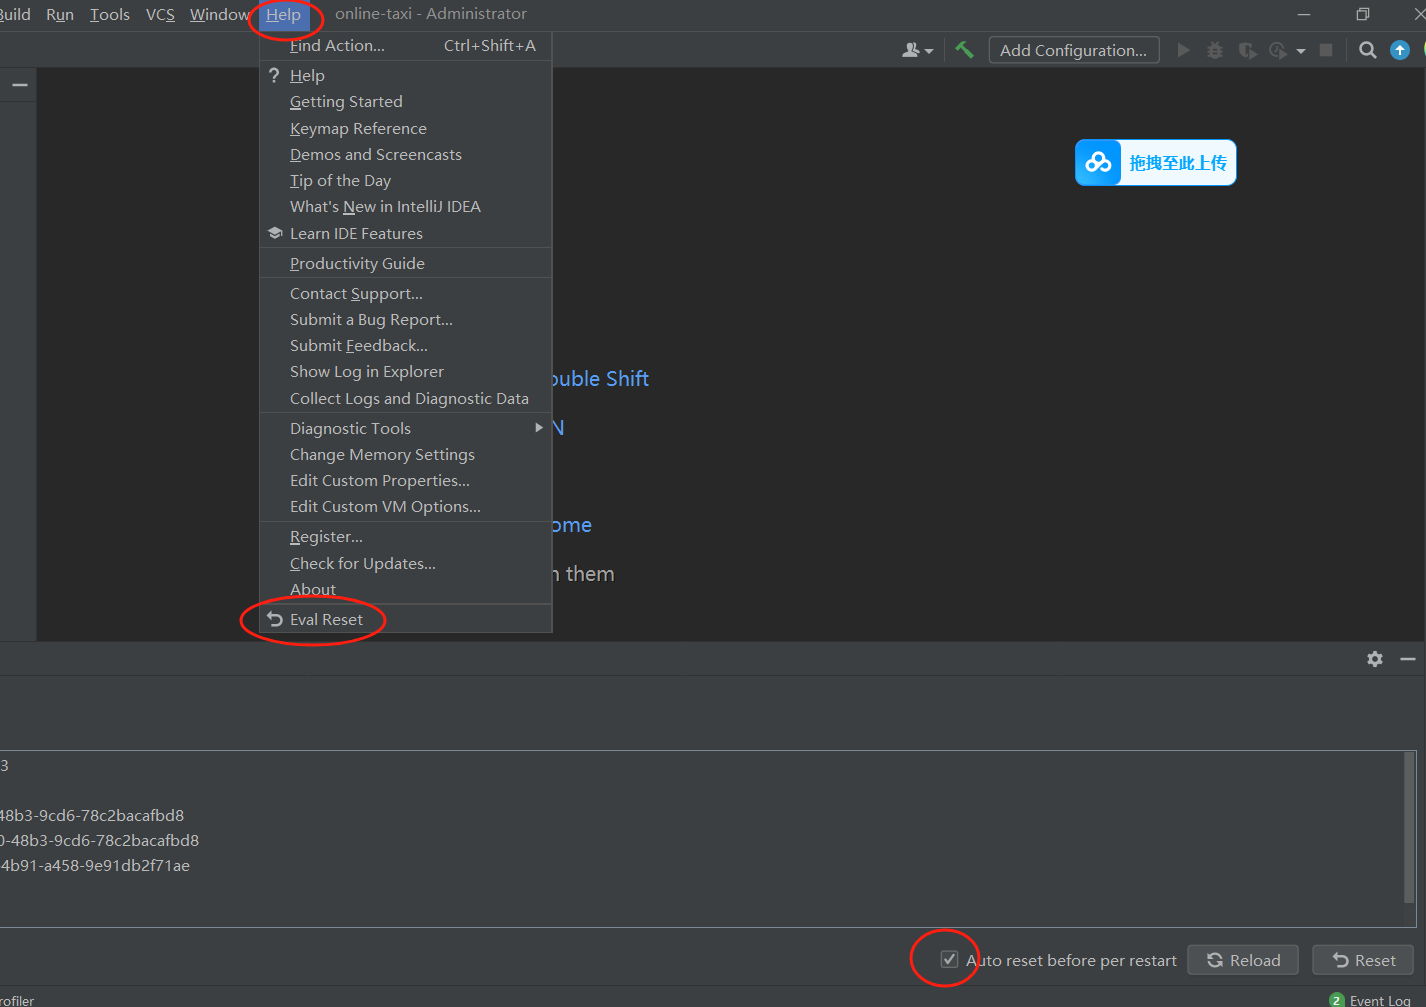The height and width of the screenshot is (1007, 1426).
Task: Open the tool window settings gear
Action: [1375, 659]
